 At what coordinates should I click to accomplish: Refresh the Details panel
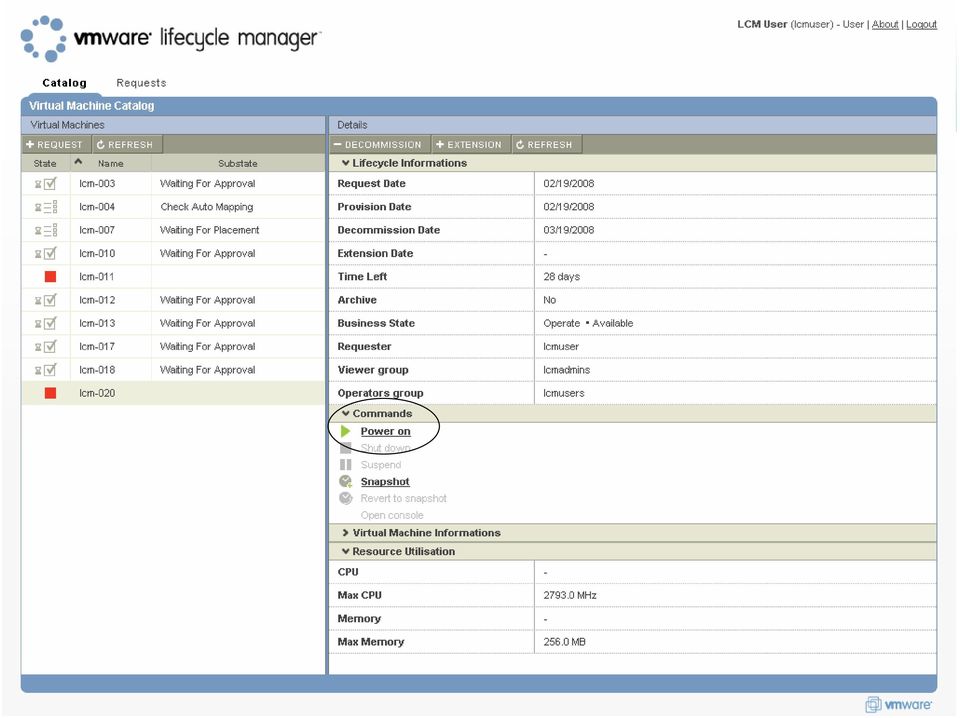tap(544, 144)
